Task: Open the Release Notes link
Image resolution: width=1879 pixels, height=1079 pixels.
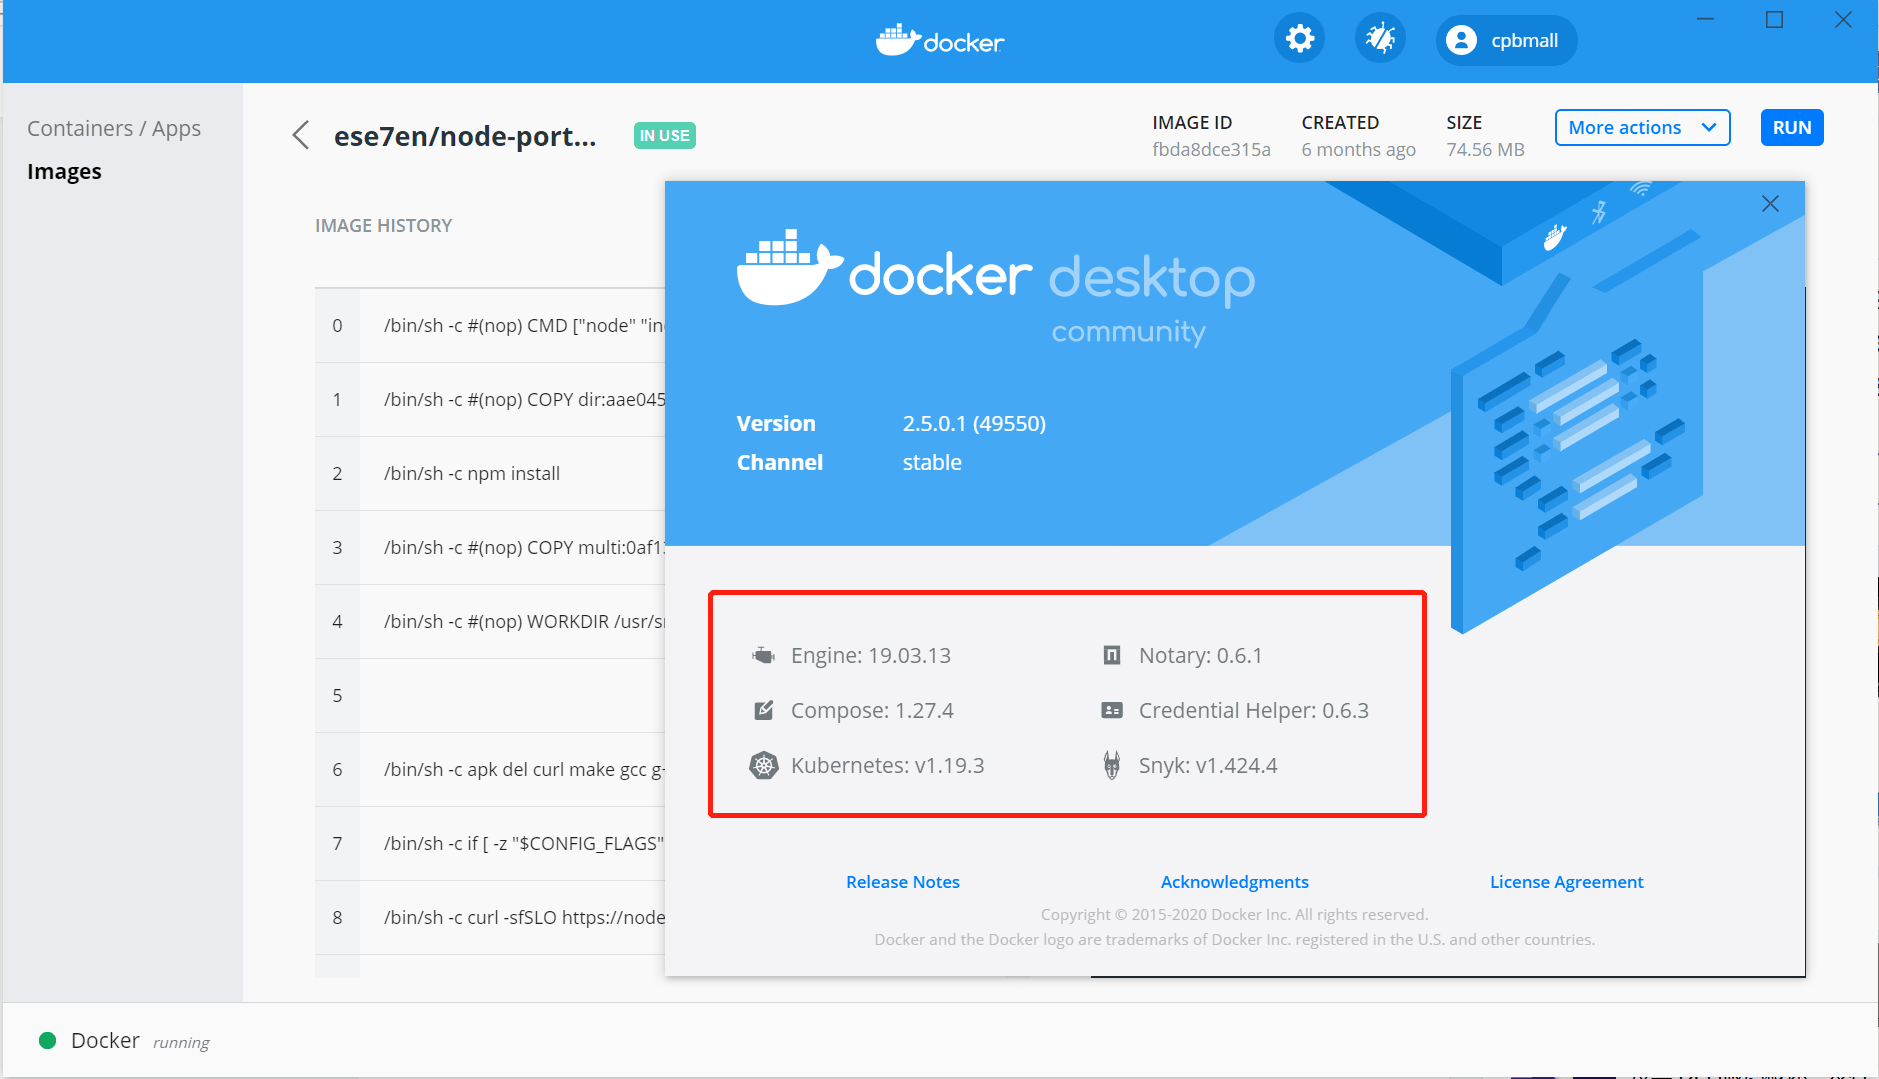Action: 902,882
